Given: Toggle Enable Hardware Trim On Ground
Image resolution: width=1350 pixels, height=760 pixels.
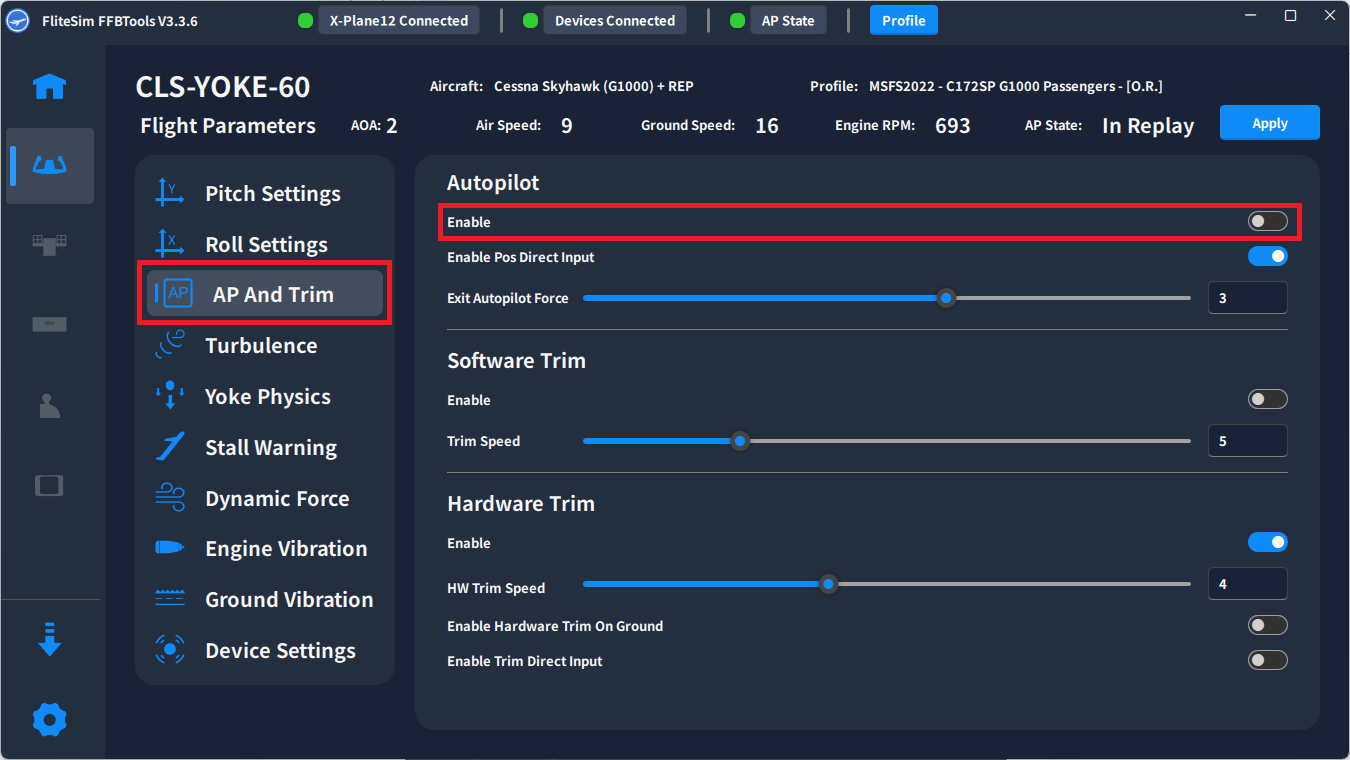Looking at the screenshot, I should [x=1268, y=625].
